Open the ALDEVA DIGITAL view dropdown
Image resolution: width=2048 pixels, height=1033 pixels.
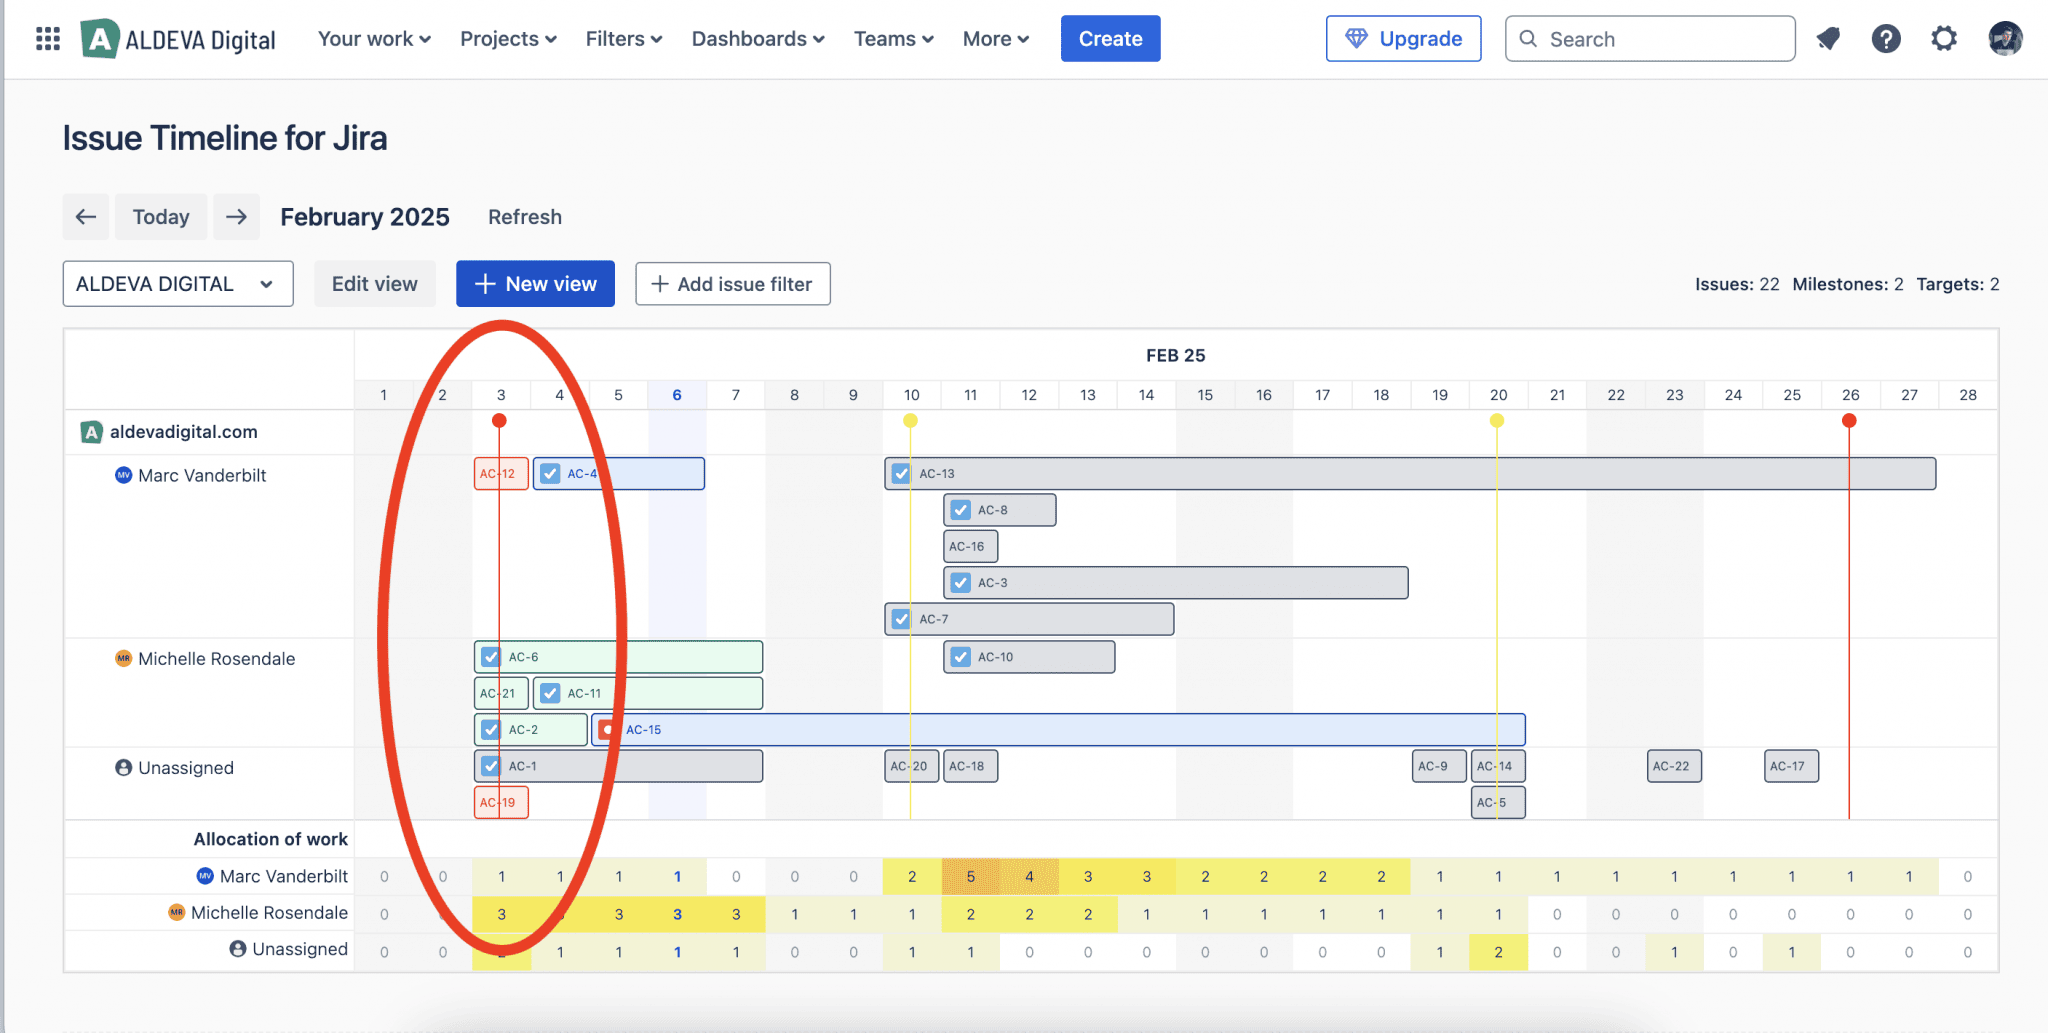pyautogui.click(x=178, y=284)
